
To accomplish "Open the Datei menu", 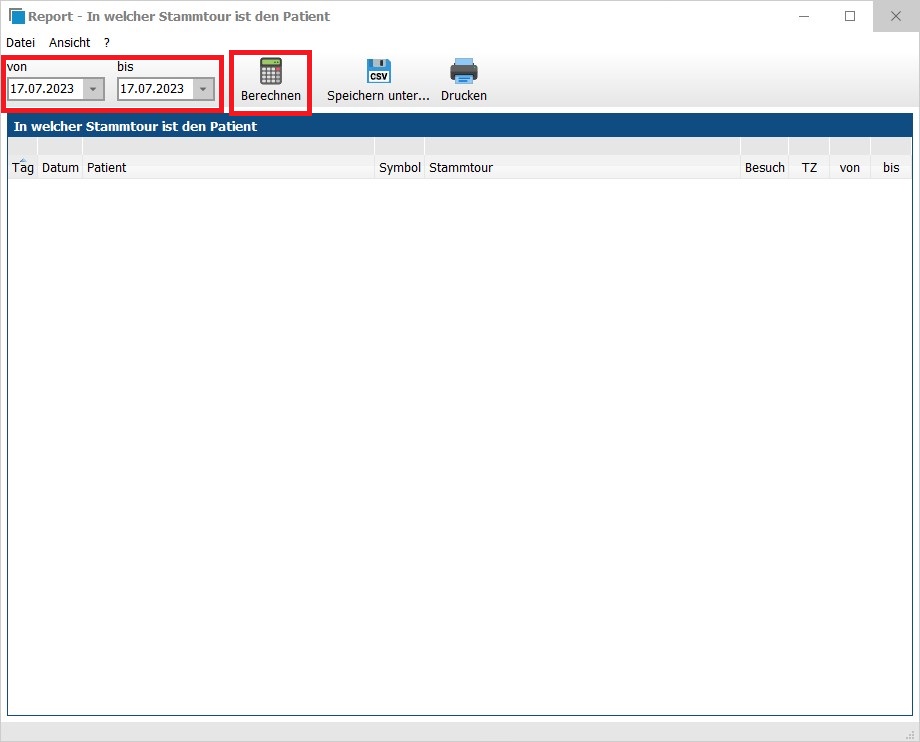I will (x=21, y=42).
